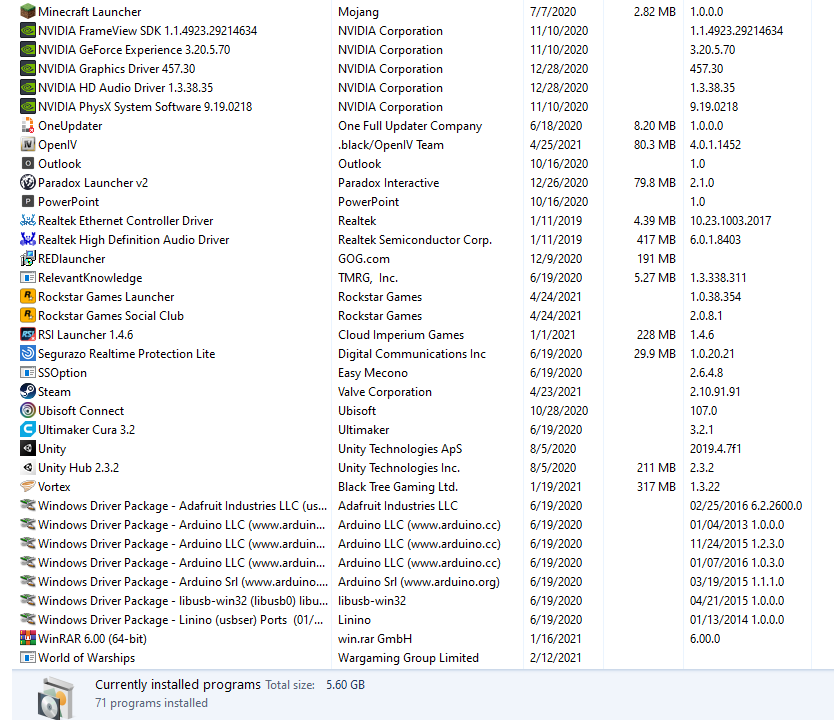Click the NVIDIA Graphics Driver 457.30 icon
834x720 pixels.
click(x=28, y=69)
